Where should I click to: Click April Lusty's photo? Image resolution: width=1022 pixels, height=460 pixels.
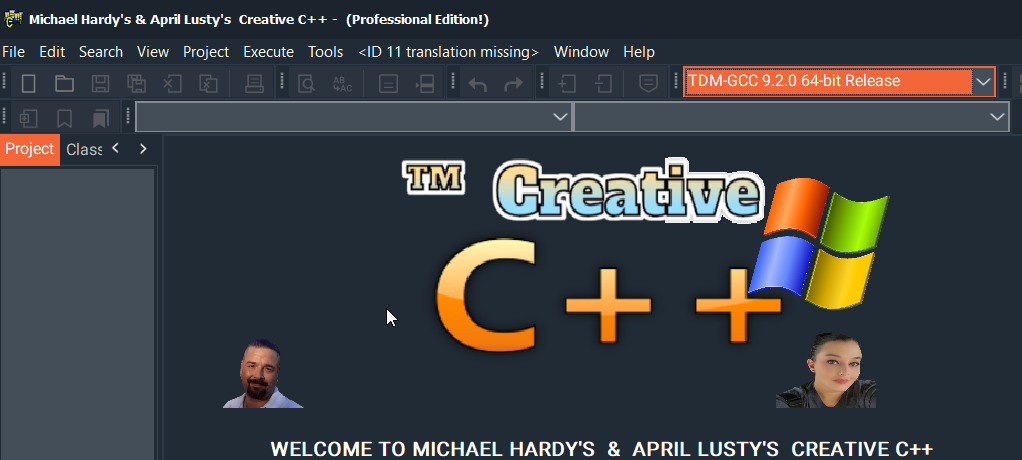[x=826, y=371]
